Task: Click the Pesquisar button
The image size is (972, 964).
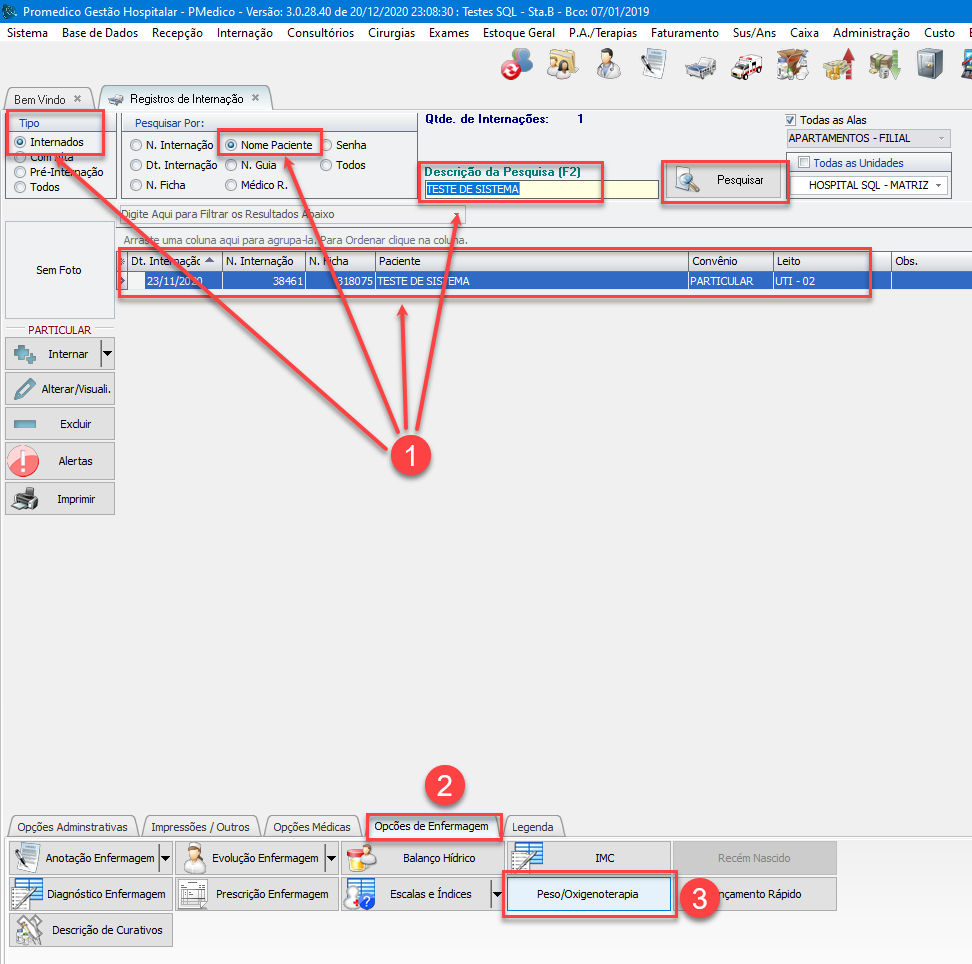Action: pyautogui.click(x=725, y=181)
